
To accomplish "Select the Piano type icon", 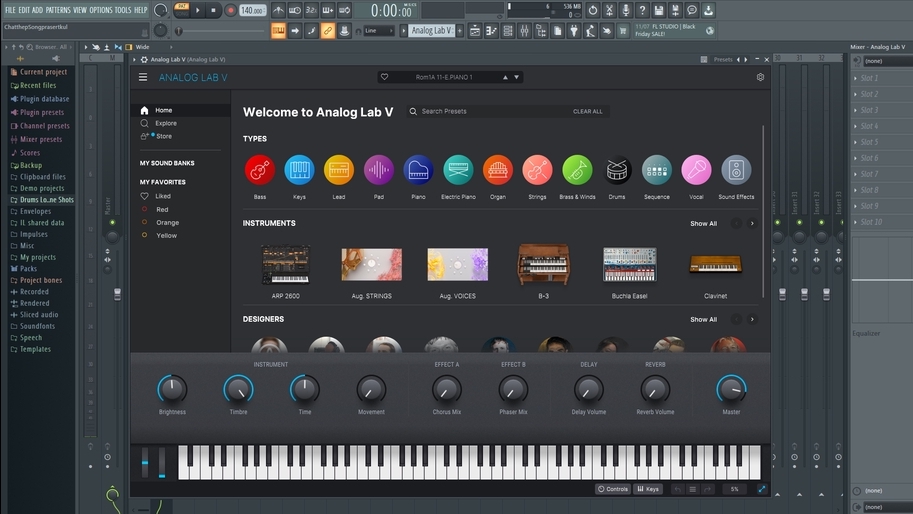I will [418, 170].
